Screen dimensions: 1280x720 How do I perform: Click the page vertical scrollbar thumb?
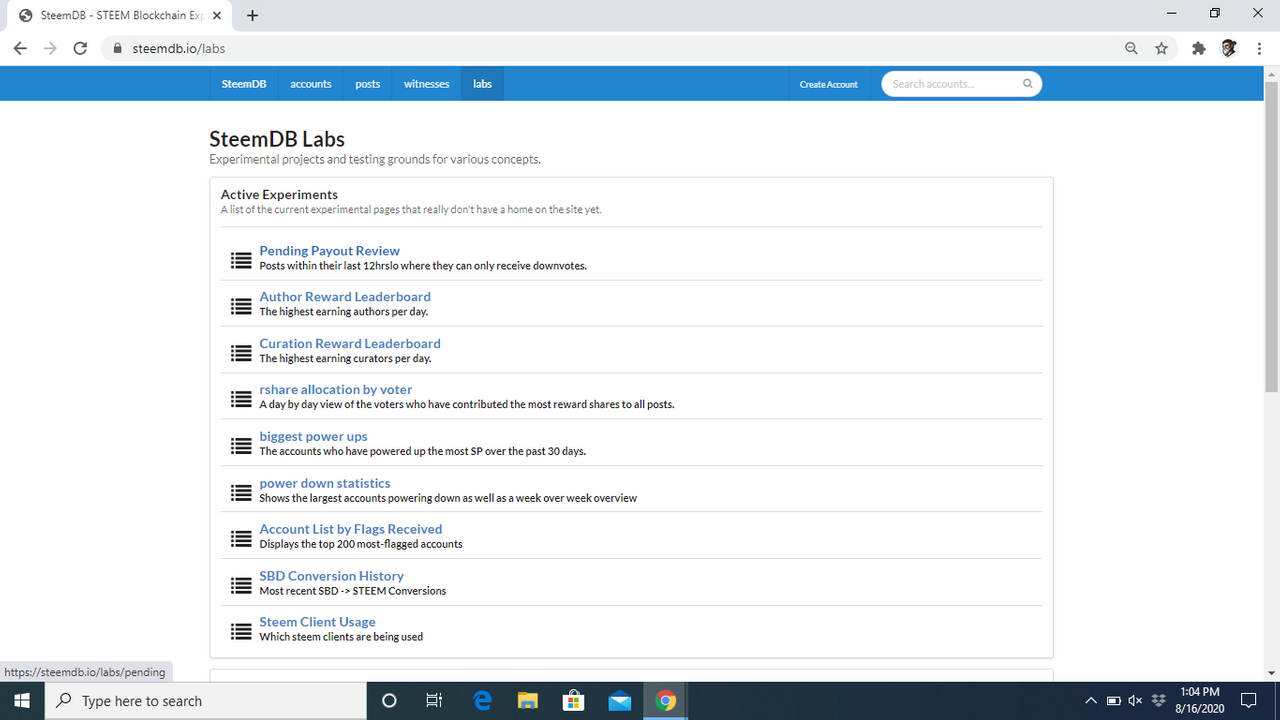point(1272,237)
